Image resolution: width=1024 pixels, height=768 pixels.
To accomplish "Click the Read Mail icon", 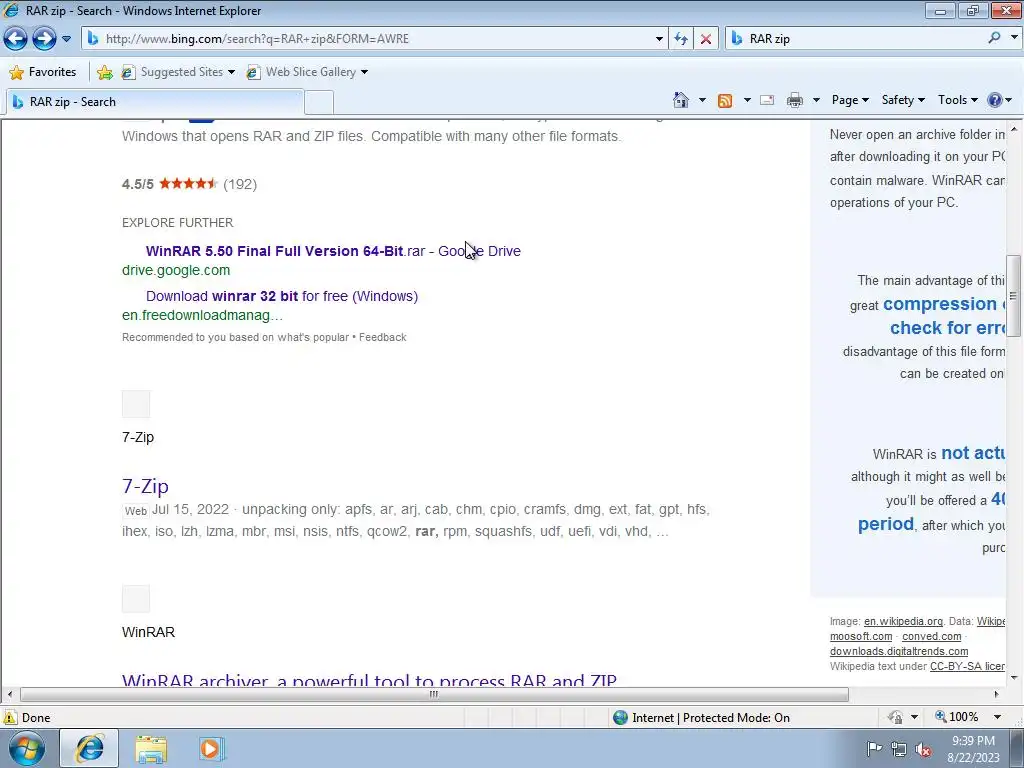I will tap(767, 100).
